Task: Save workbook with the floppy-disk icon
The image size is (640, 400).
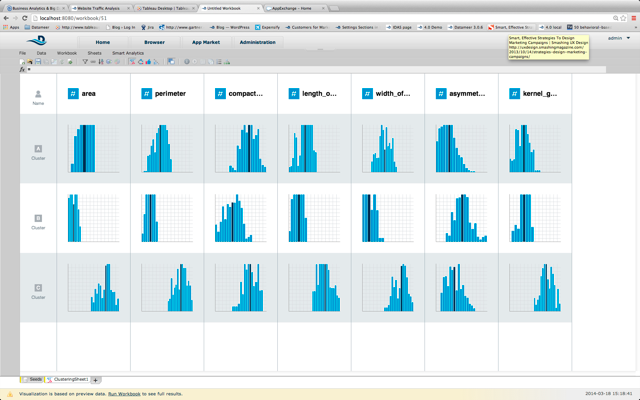Action: click(x=38, y=62)
